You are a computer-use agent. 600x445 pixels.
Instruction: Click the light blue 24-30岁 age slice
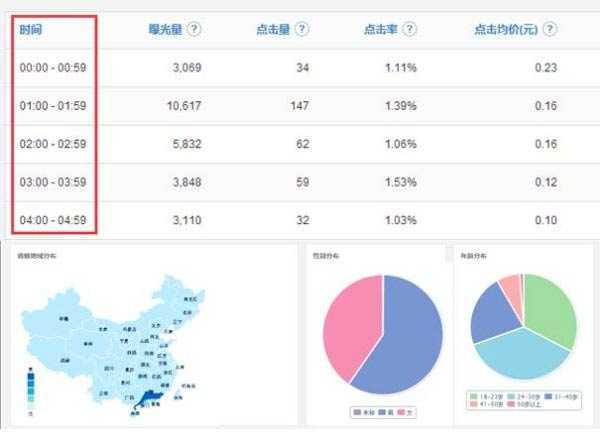[x=522, y=356]
